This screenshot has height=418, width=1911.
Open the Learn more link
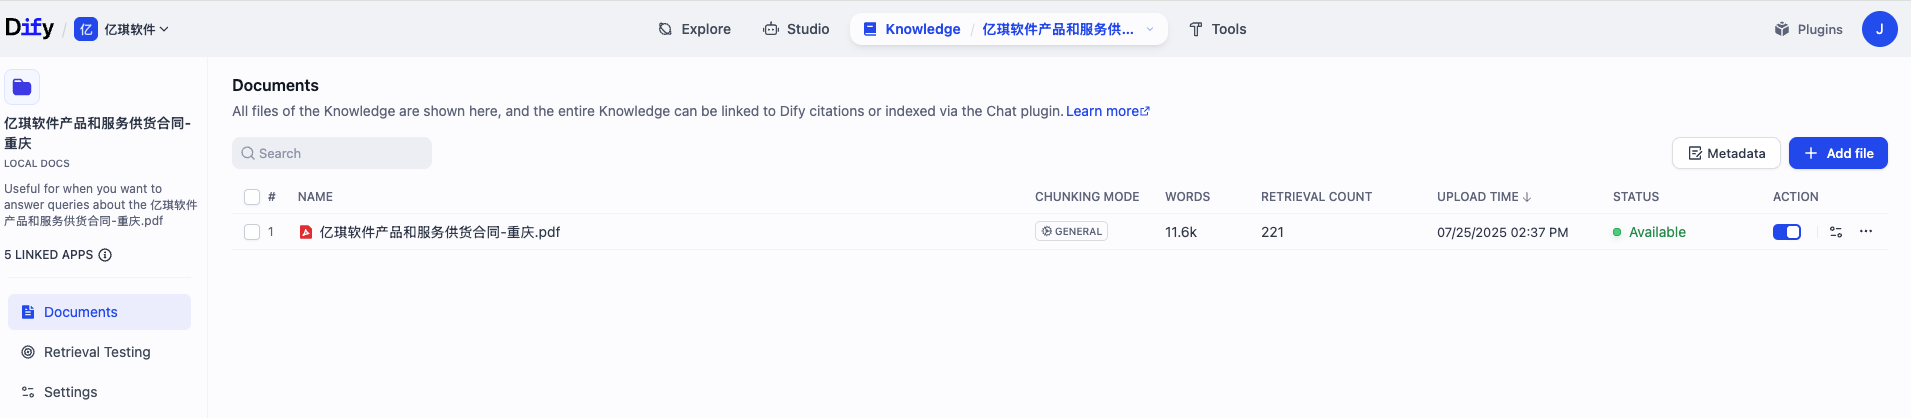(1107, 111)
